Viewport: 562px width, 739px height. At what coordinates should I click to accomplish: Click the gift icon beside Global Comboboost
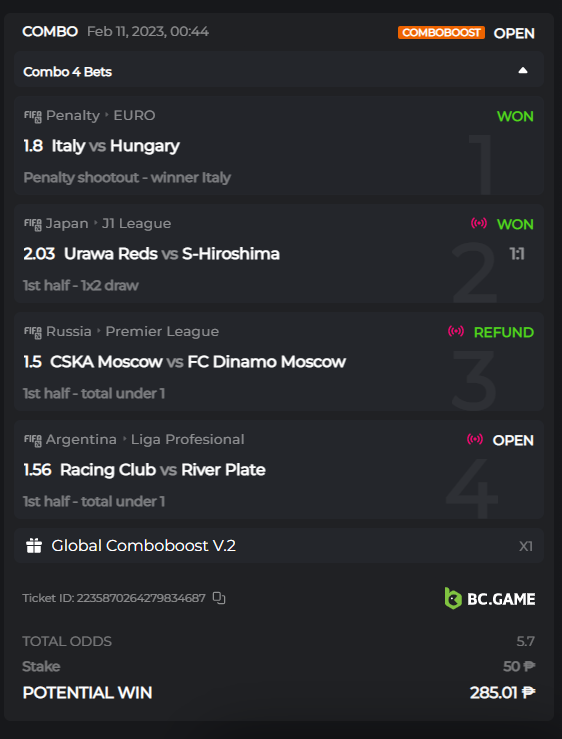34,546
